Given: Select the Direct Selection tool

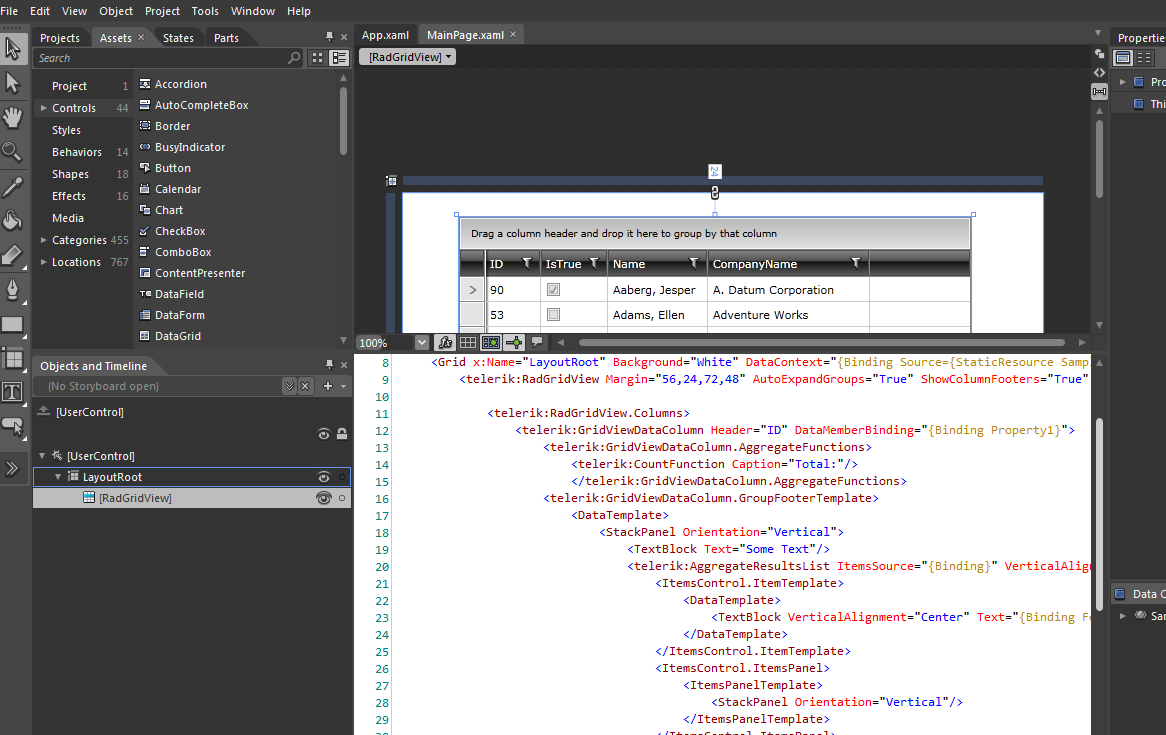Looking at the screenshot, I should [x=13, y=82].
